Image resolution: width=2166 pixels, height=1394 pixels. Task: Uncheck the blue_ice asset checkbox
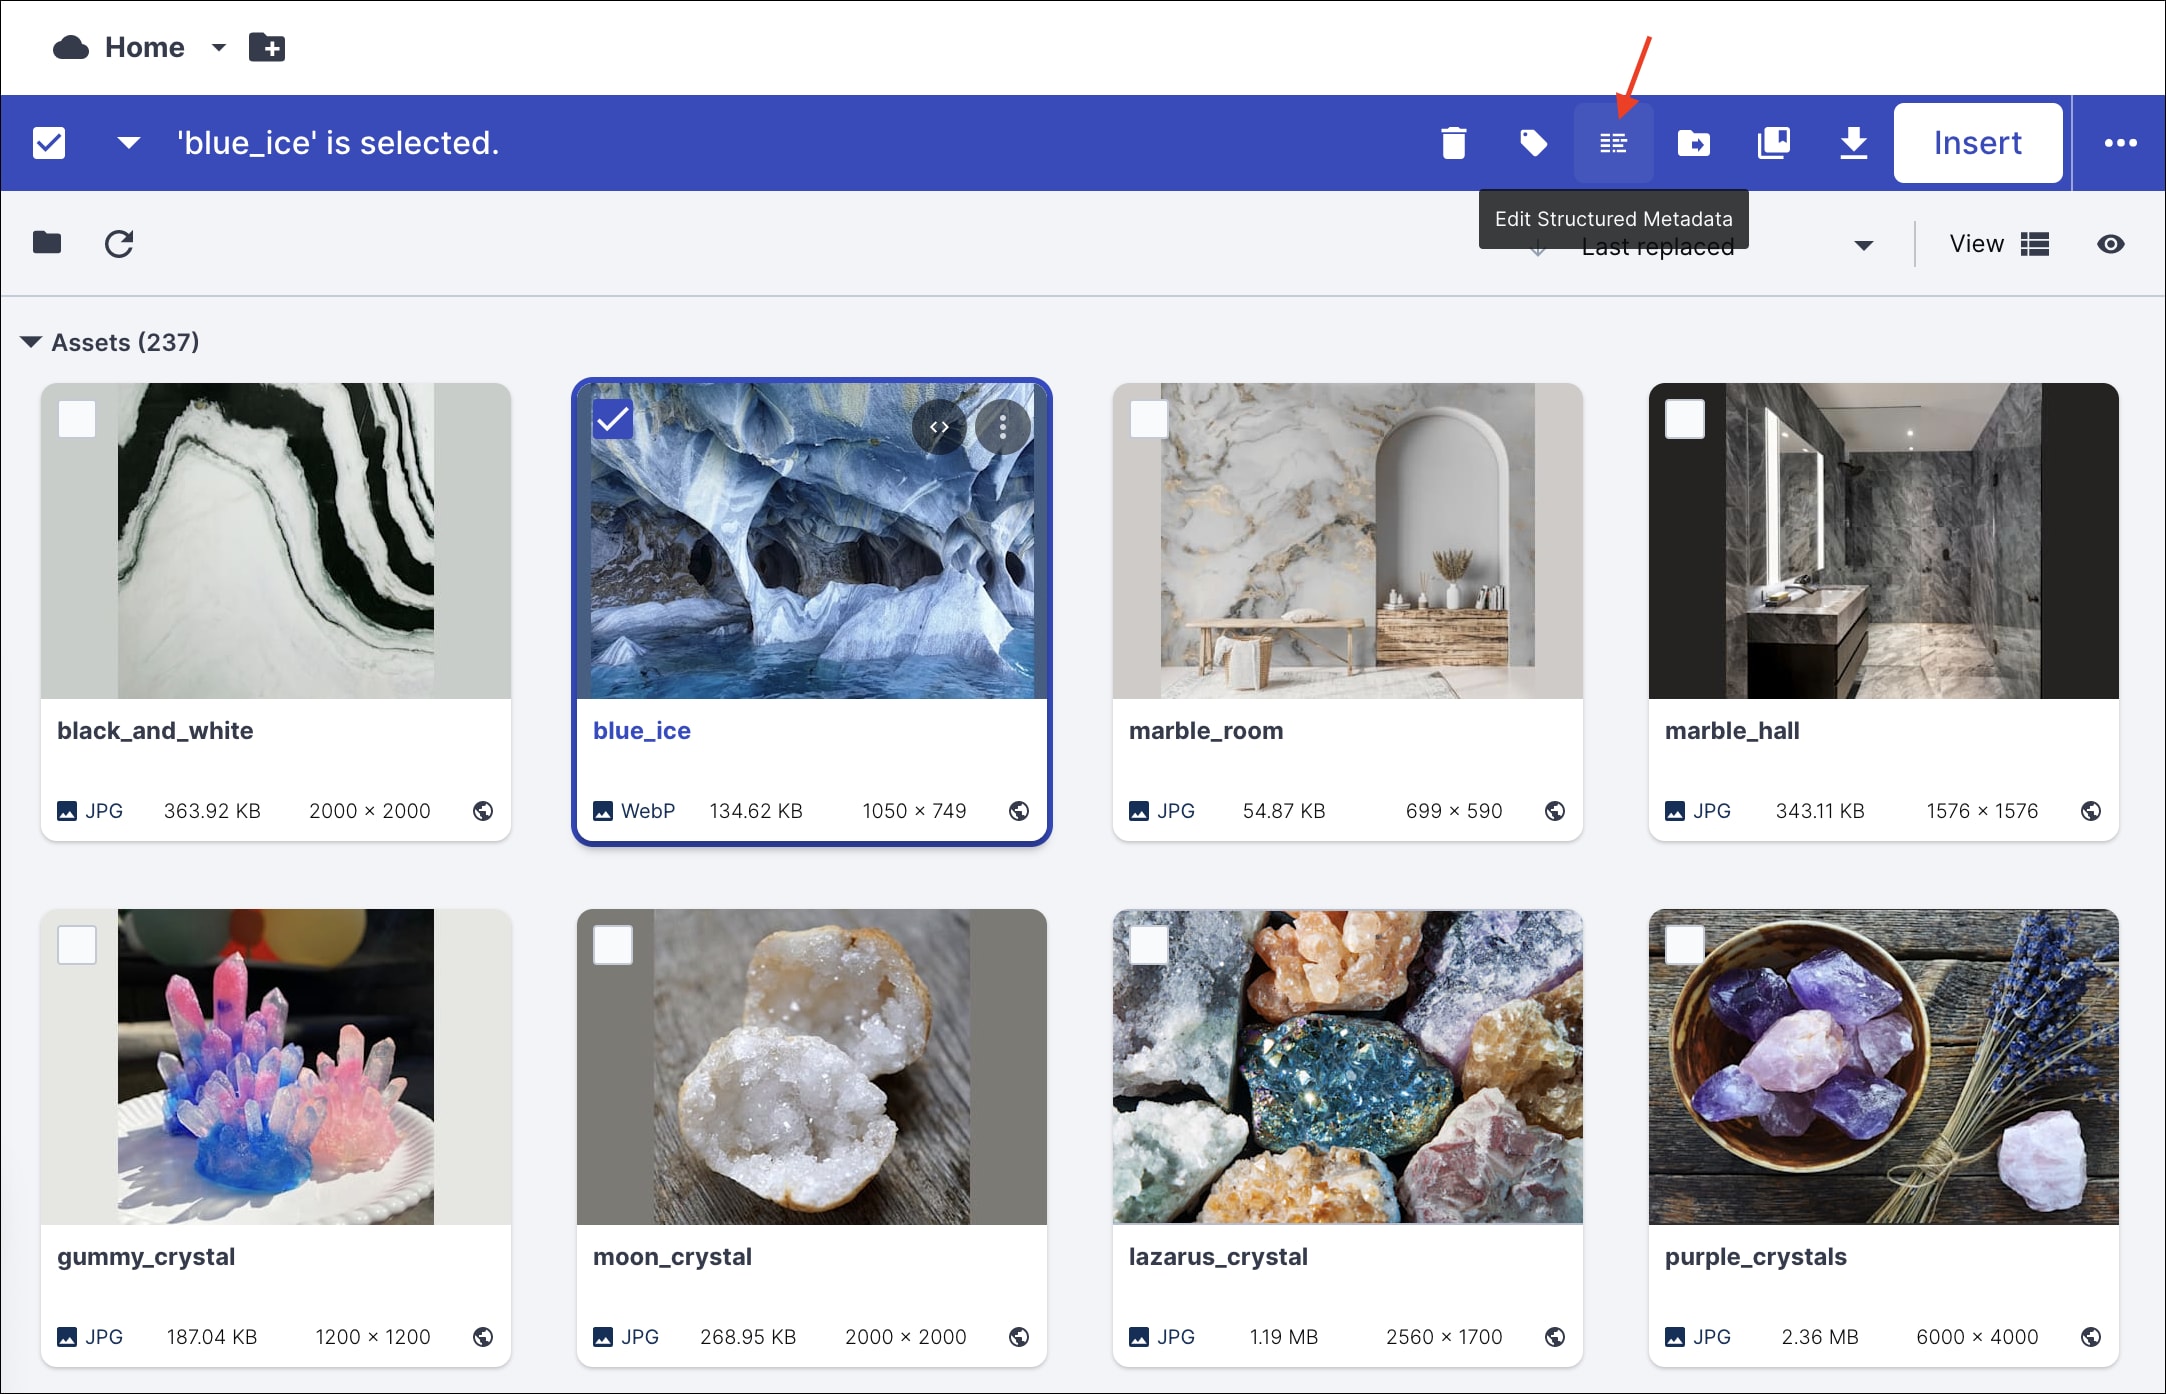click(612, 420)
